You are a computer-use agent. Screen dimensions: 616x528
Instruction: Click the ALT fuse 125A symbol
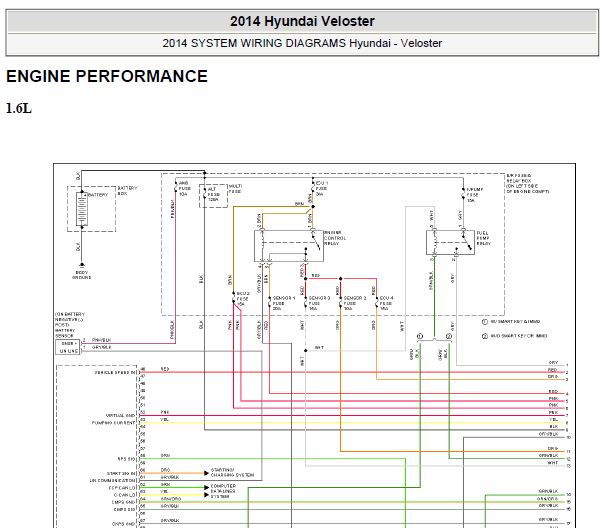coord(205,194)
